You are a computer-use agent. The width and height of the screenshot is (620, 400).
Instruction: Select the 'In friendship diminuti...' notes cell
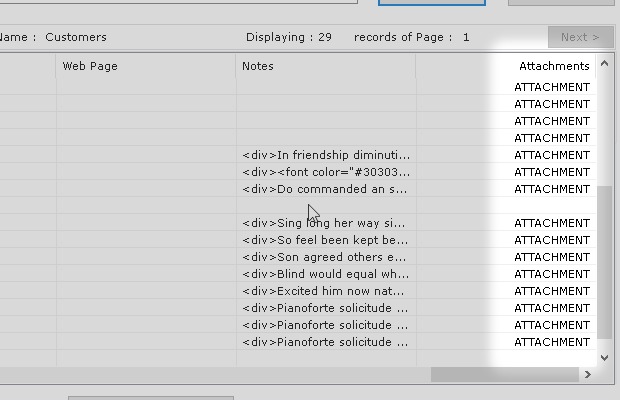(326, 155)
